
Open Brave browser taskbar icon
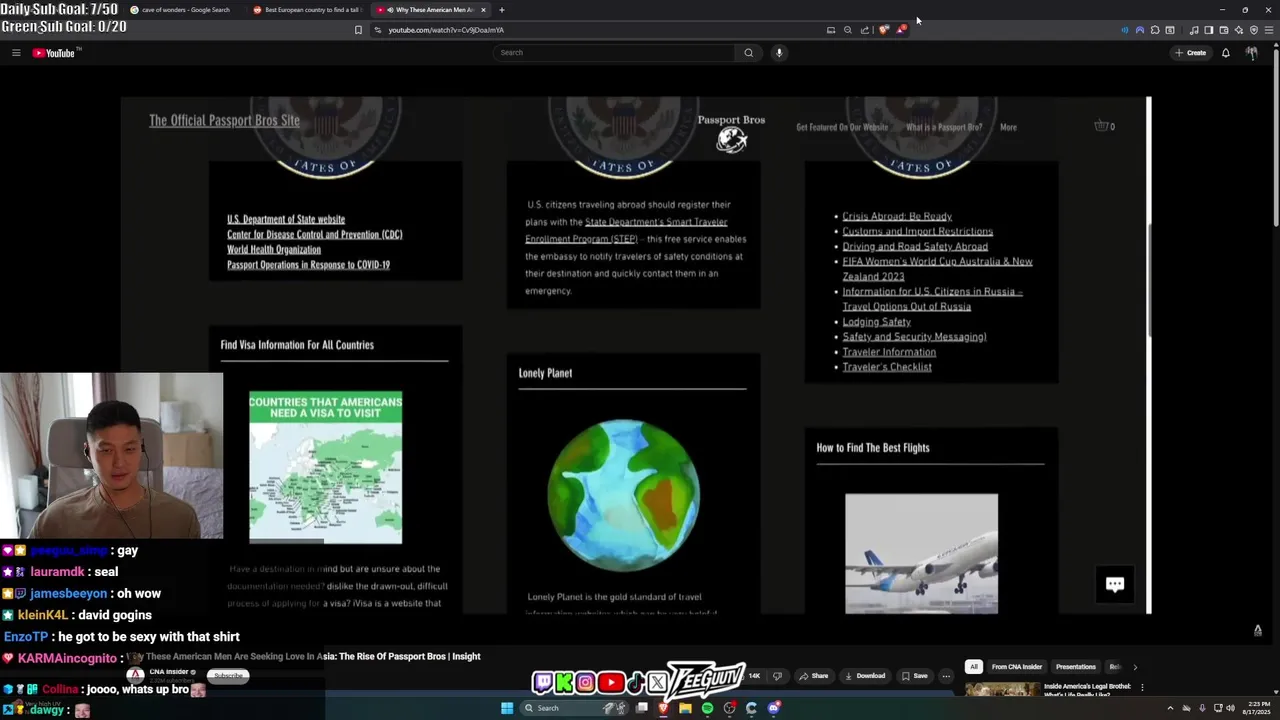tap(663, 708)
